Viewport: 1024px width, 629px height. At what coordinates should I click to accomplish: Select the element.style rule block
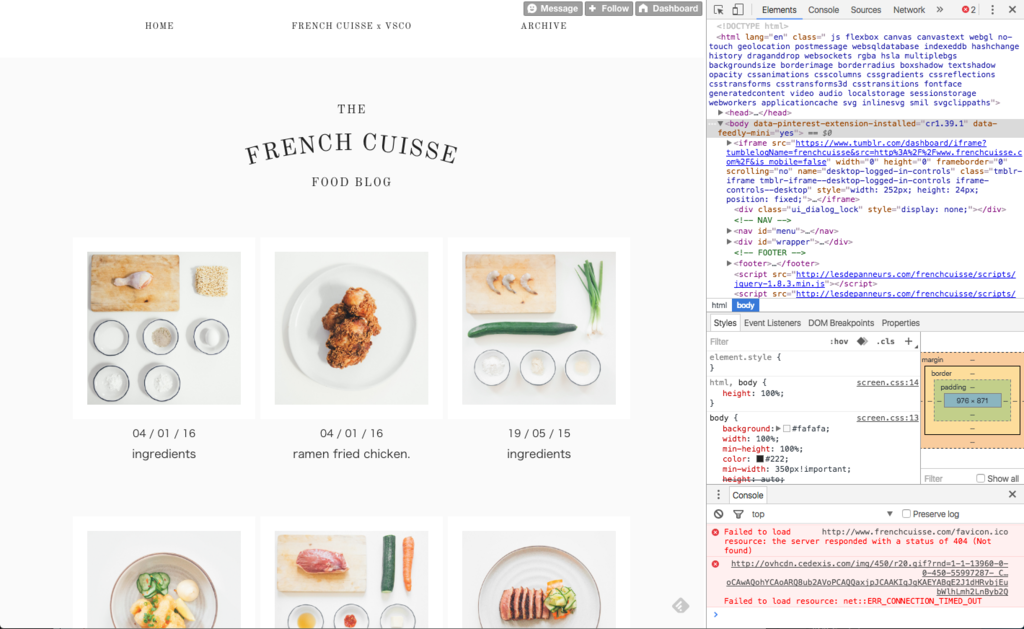(813, 362)
